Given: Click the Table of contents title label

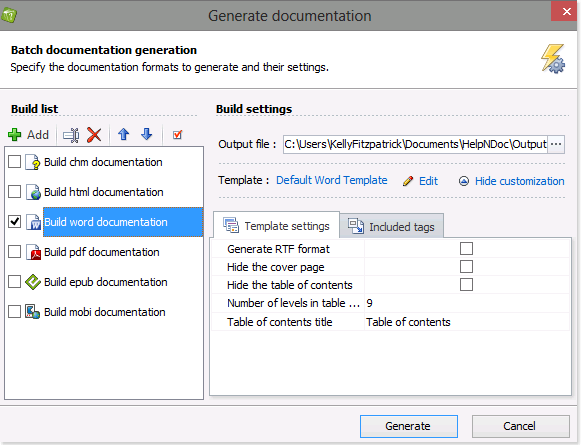Looking at the screenshot, I should pyautogui.click(x=280, y=322).
